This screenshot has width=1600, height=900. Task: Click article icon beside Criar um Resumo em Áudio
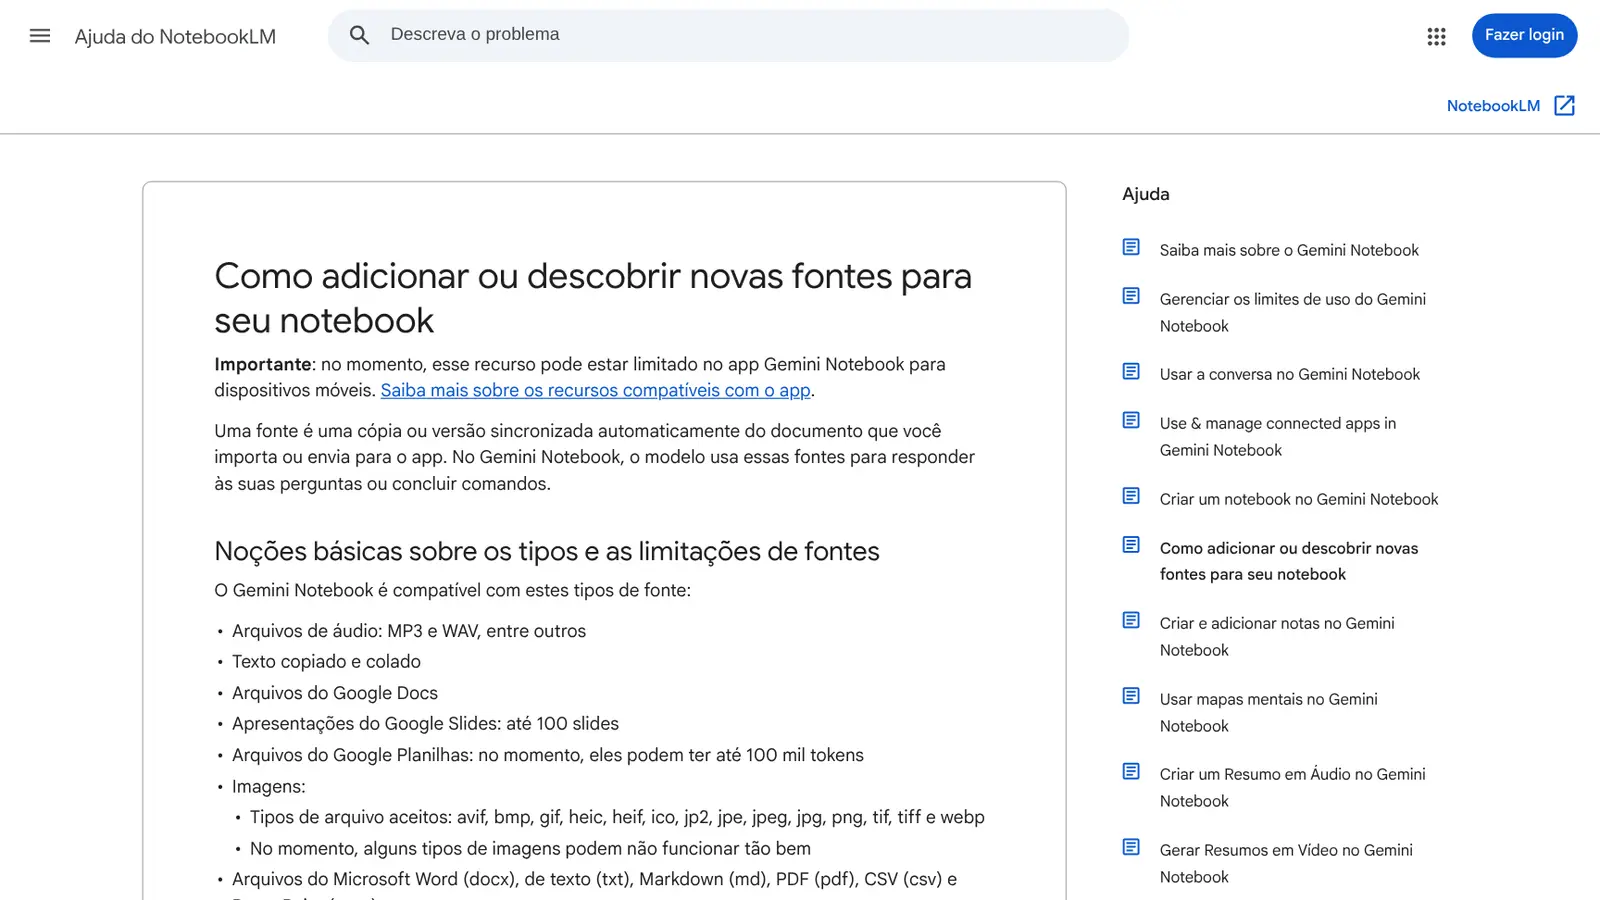(x=1131, y=771)
